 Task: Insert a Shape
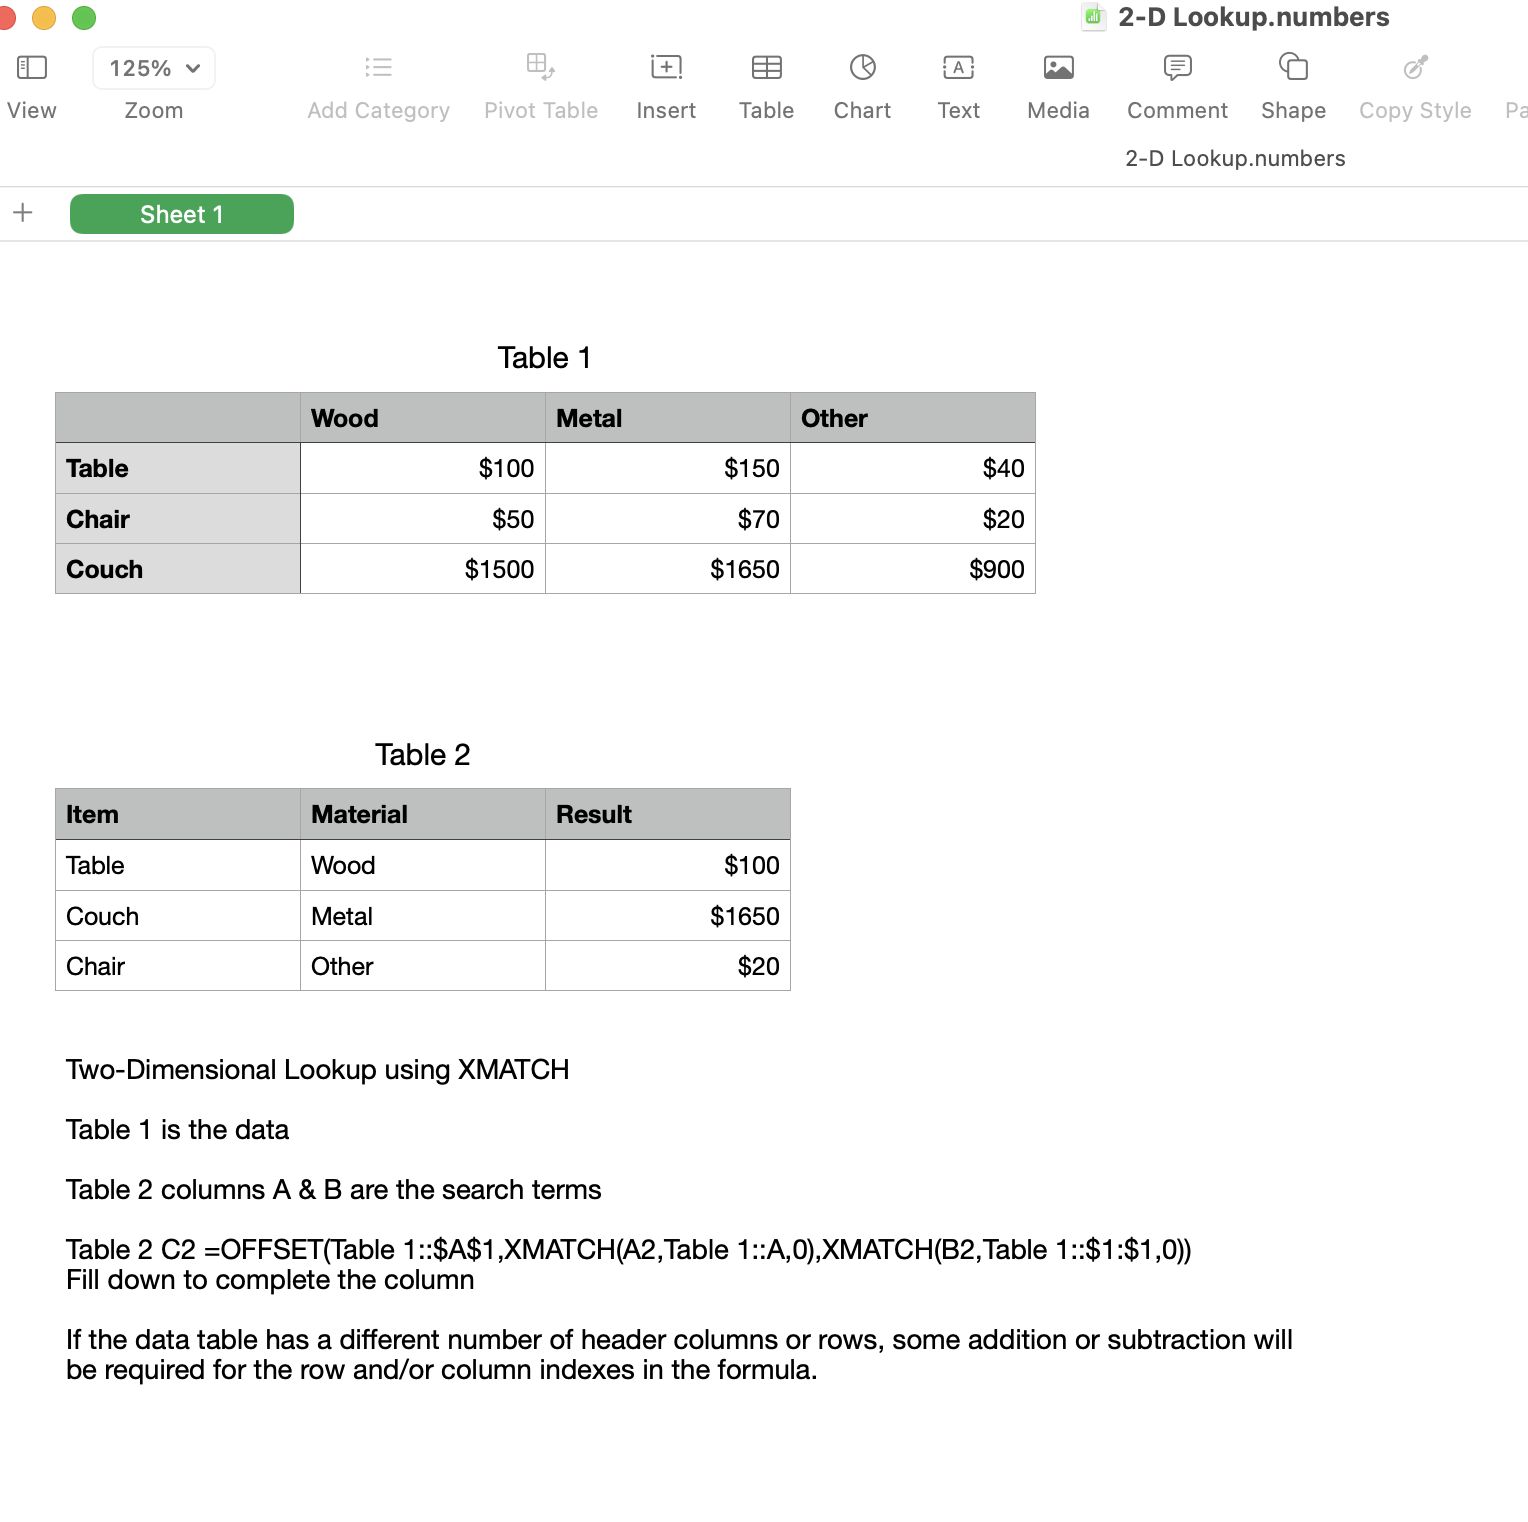point(1292,85)
